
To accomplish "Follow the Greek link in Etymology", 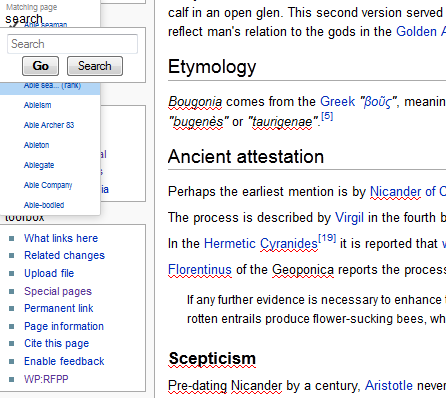I will tap(337, 102).
